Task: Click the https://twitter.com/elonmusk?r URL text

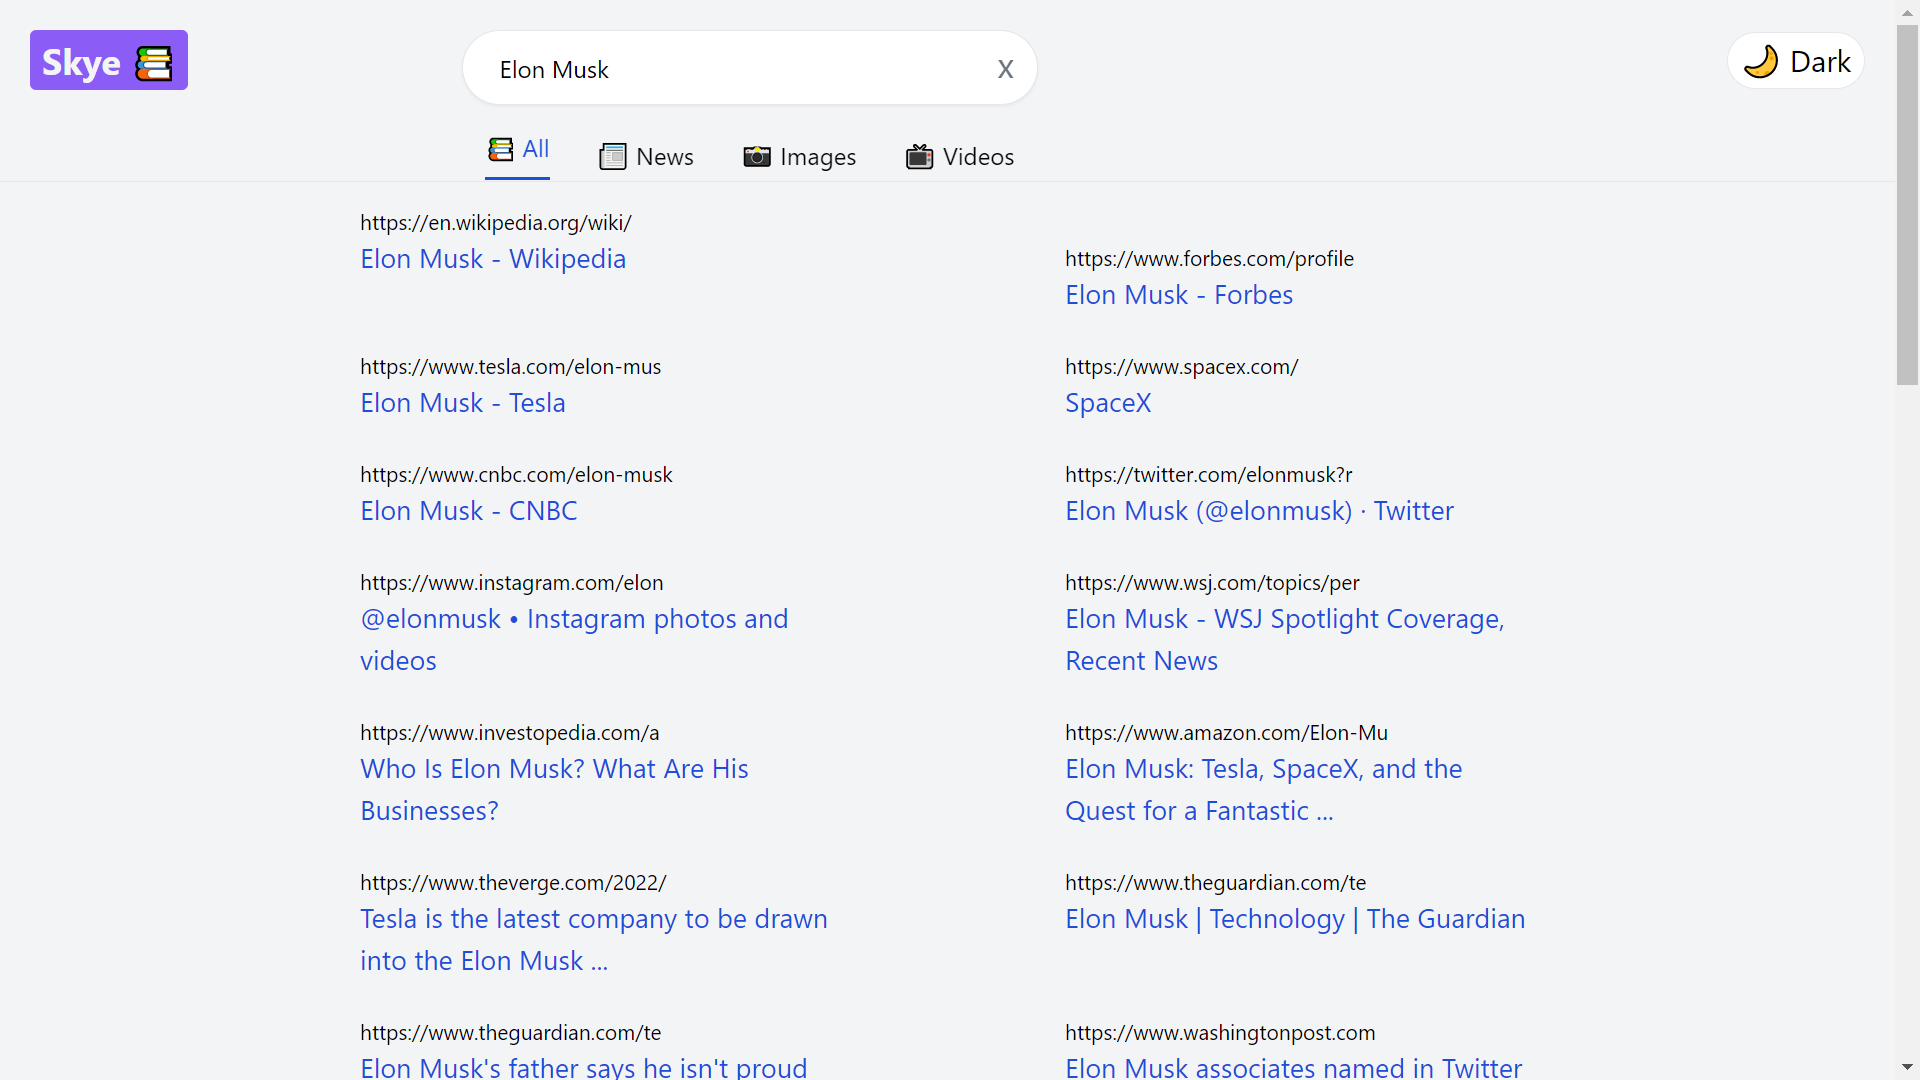Action: coord(1208,475)
